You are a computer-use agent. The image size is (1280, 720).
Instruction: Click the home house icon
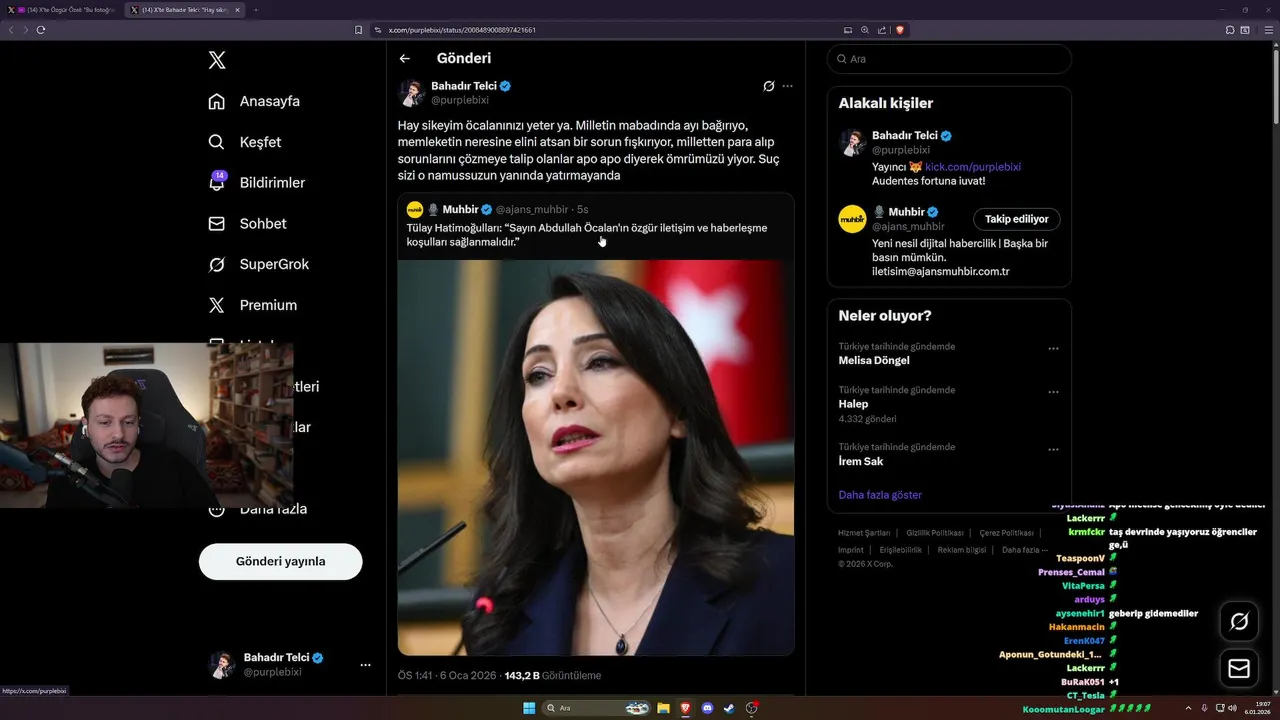pos(216,101)
